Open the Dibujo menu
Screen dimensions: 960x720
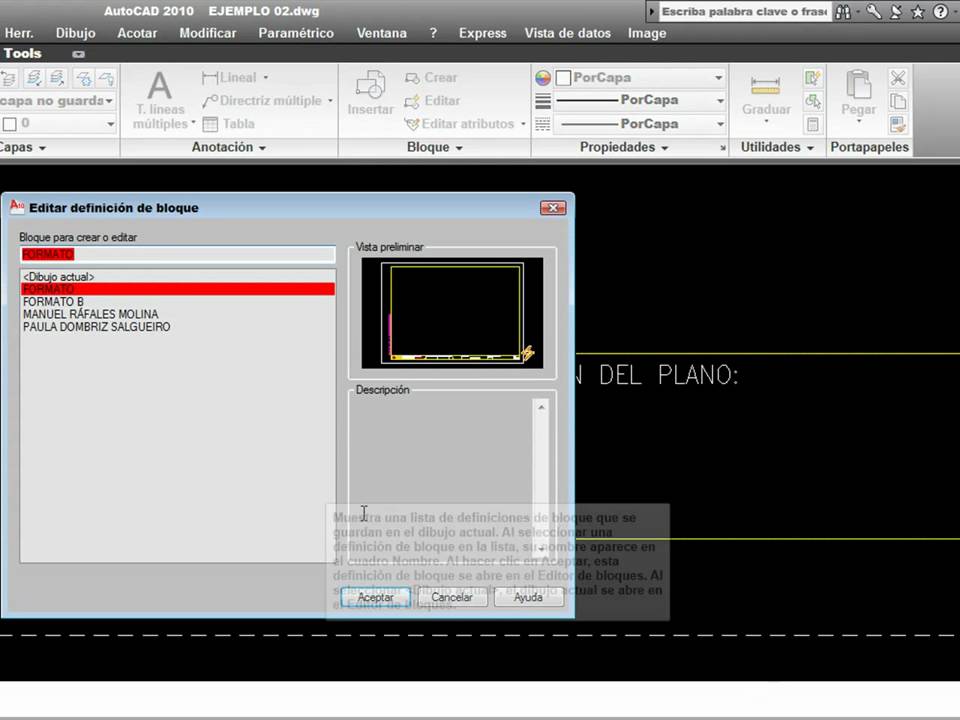(x=75, y=33)
